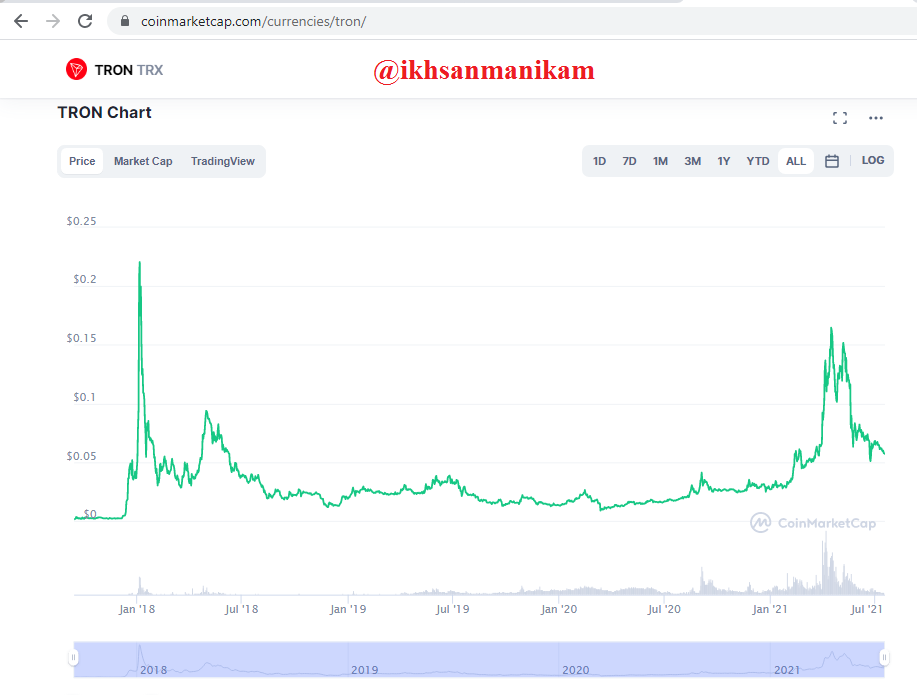Click the Jan '18 price peak on chart

139,263
